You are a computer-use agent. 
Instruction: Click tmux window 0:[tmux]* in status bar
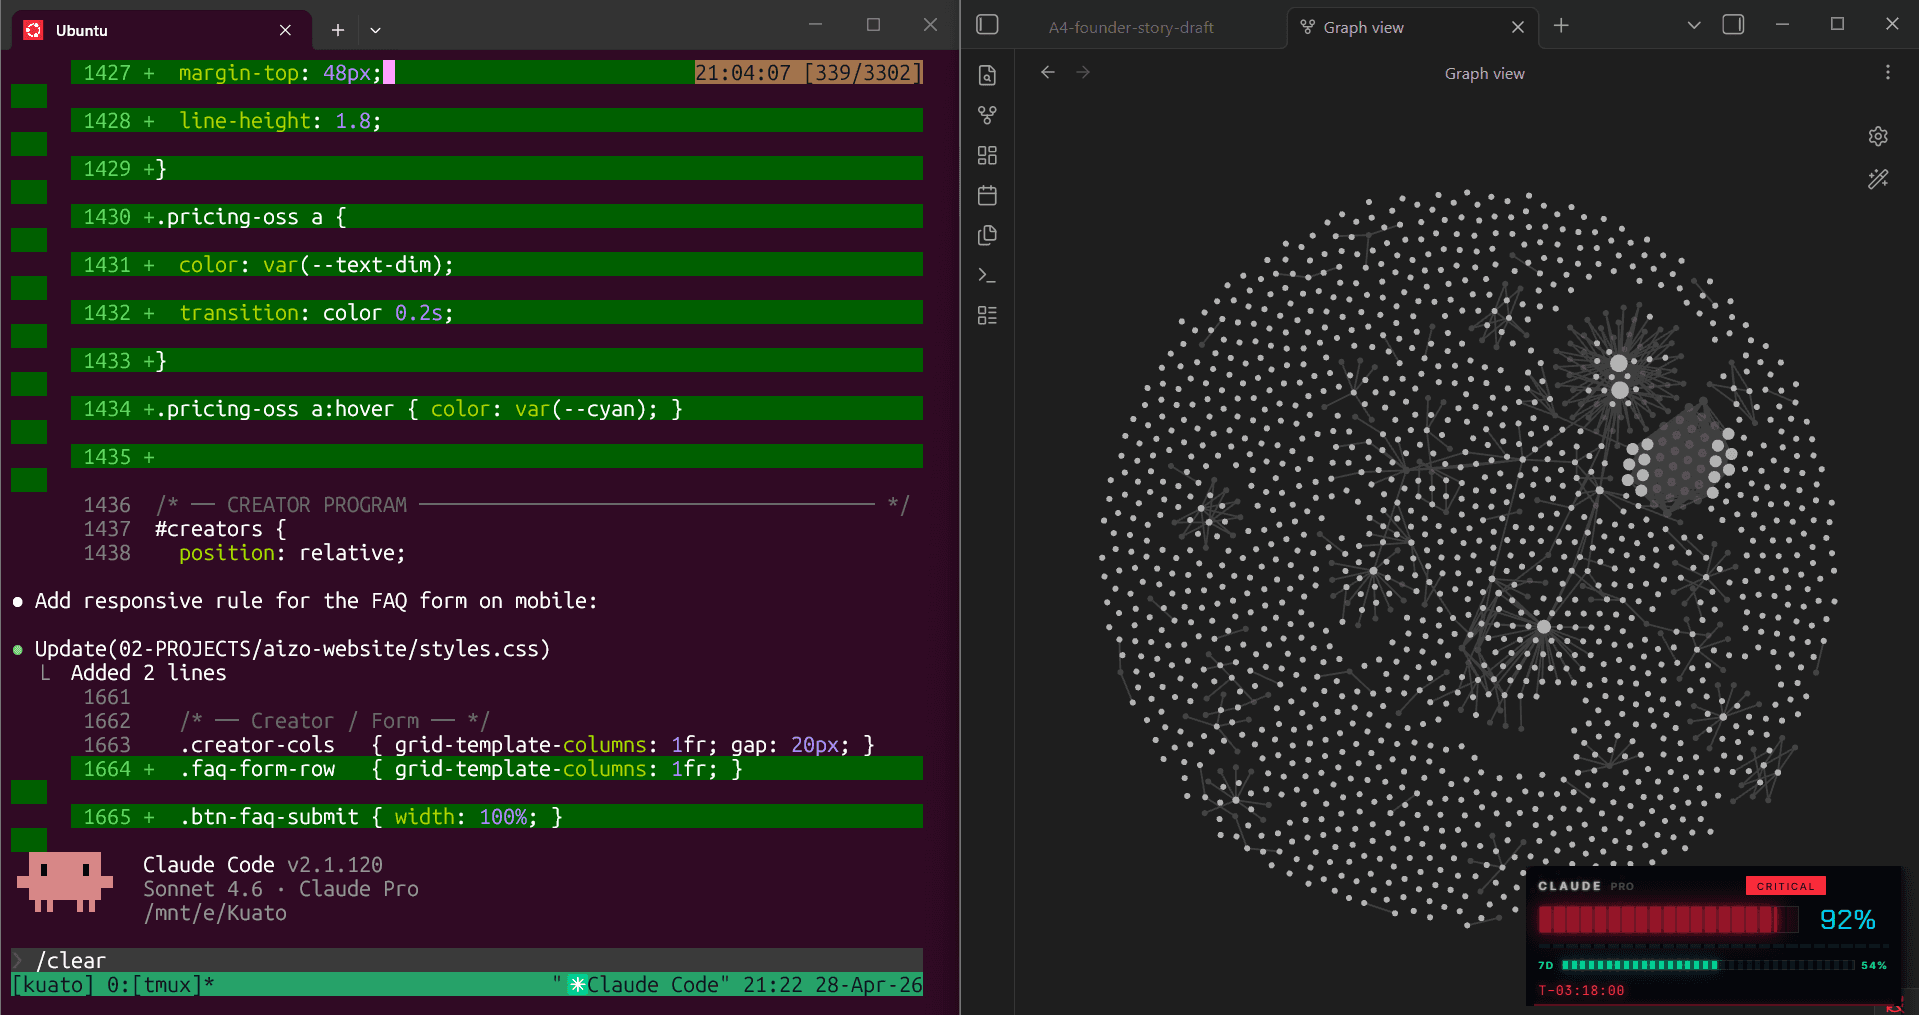tap(161, 985)
